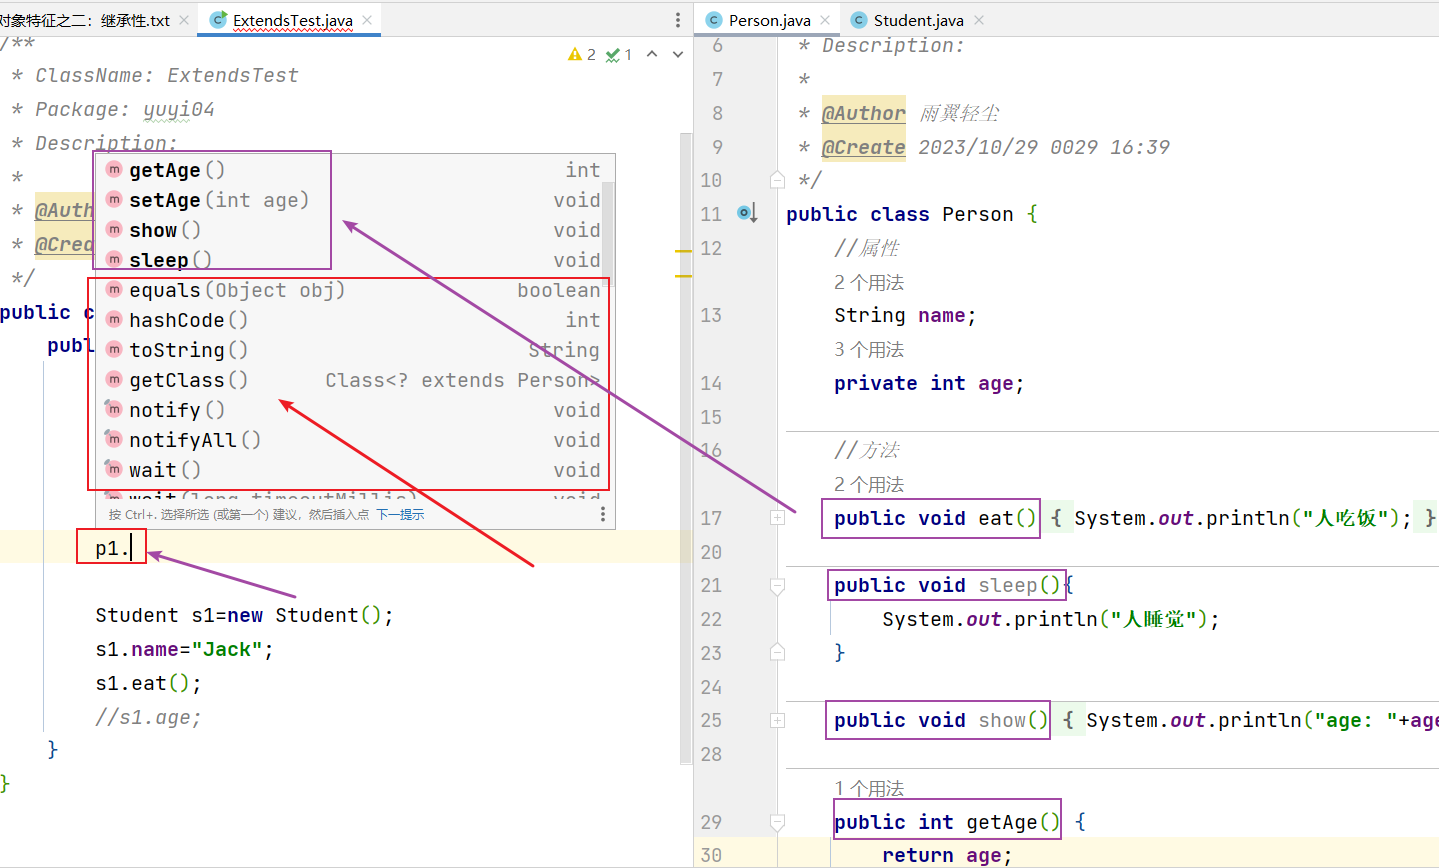
Task: Click the left editor vertical scrollbar
Action: [x=686, y=448]
